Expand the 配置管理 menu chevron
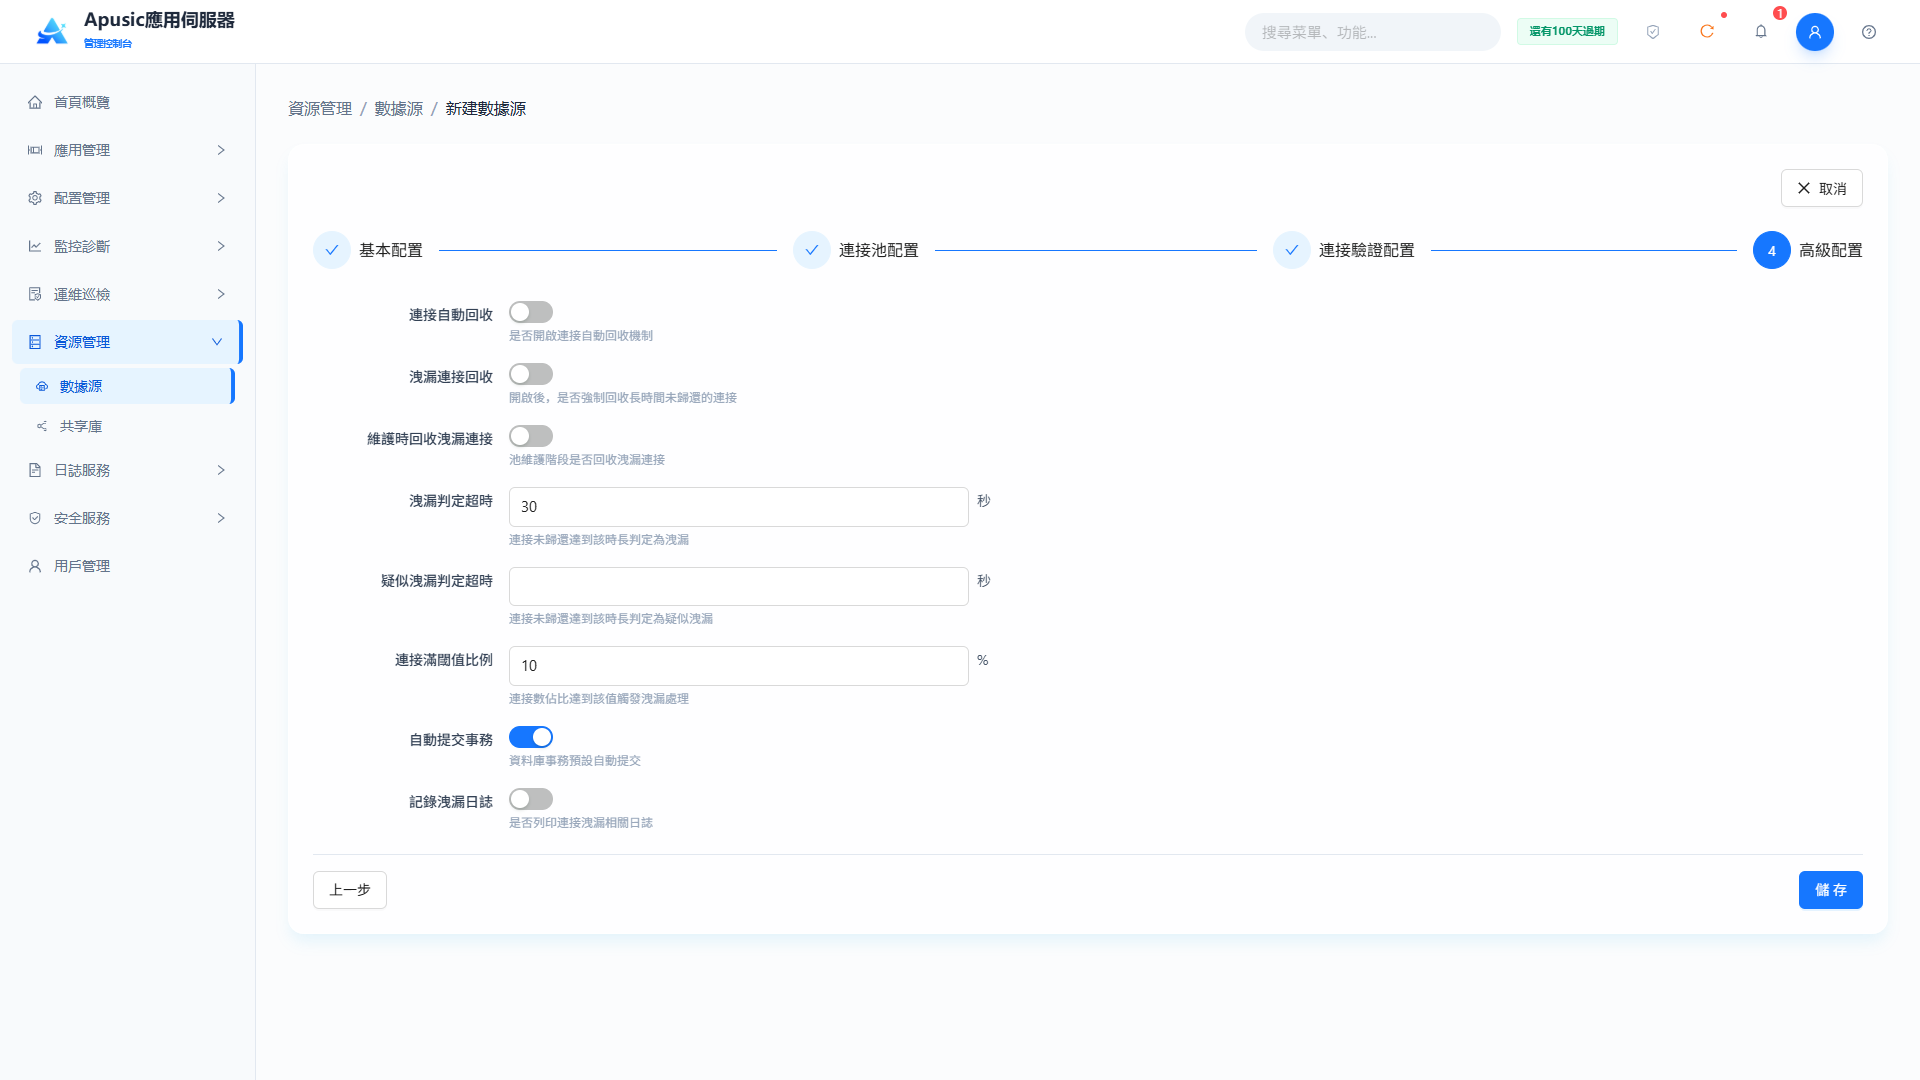This screenshot has width=1920, height=1080. pos(221,198)
